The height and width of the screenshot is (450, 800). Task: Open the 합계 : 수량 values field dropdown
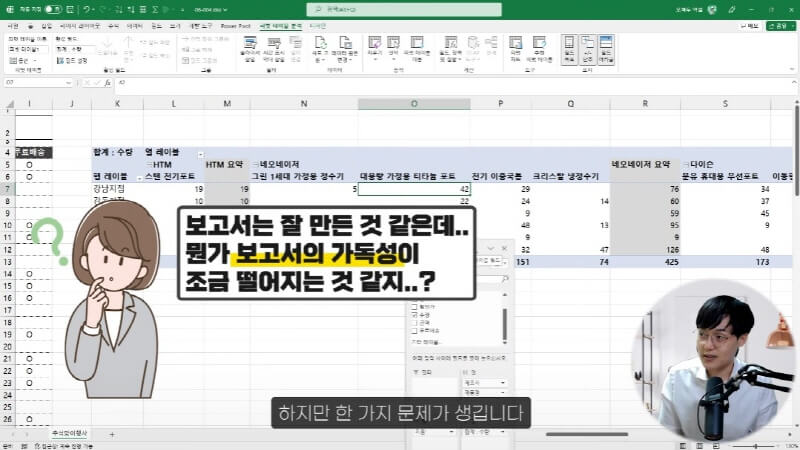(x=503, y=432)
